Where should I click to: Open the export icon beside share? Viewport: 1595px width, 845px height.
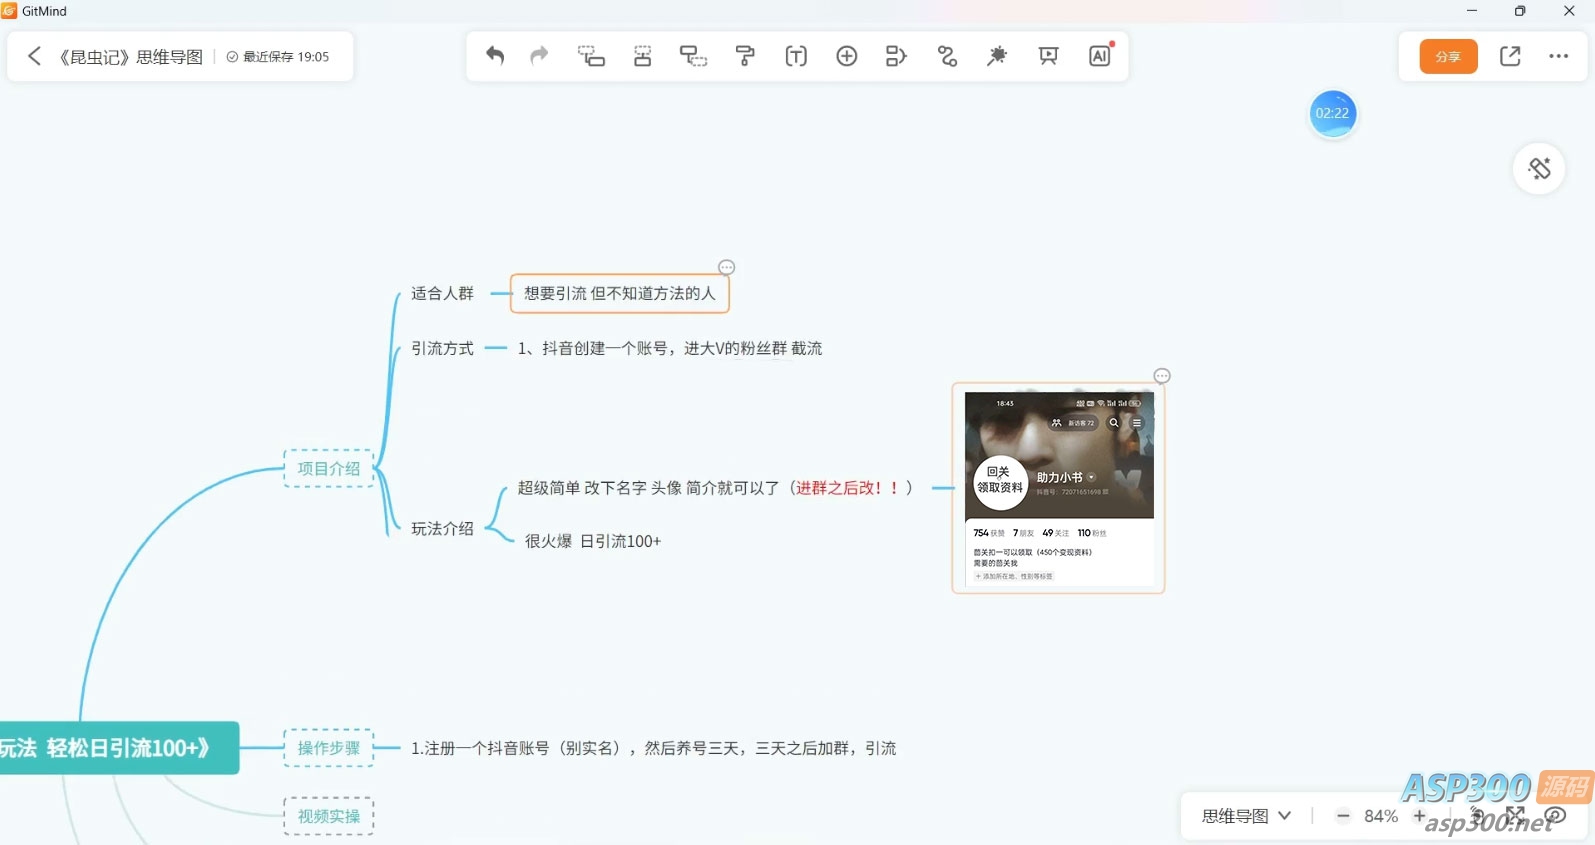coord(1510,56)
